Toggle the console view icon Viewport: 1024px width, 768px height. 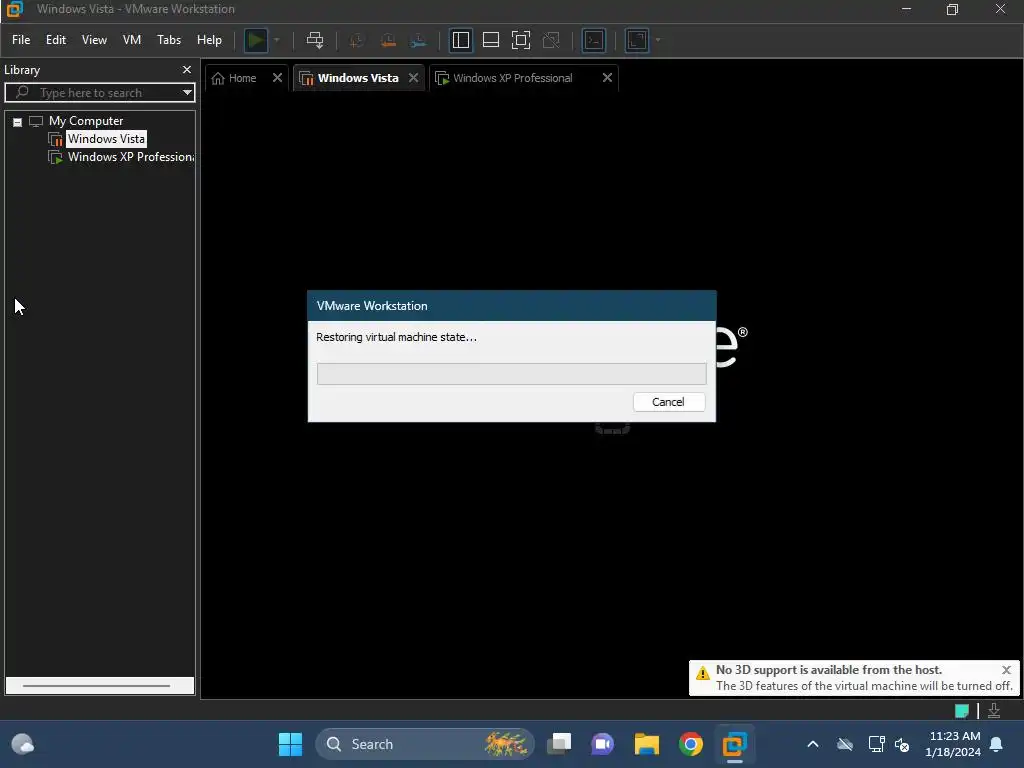(594, 40)
